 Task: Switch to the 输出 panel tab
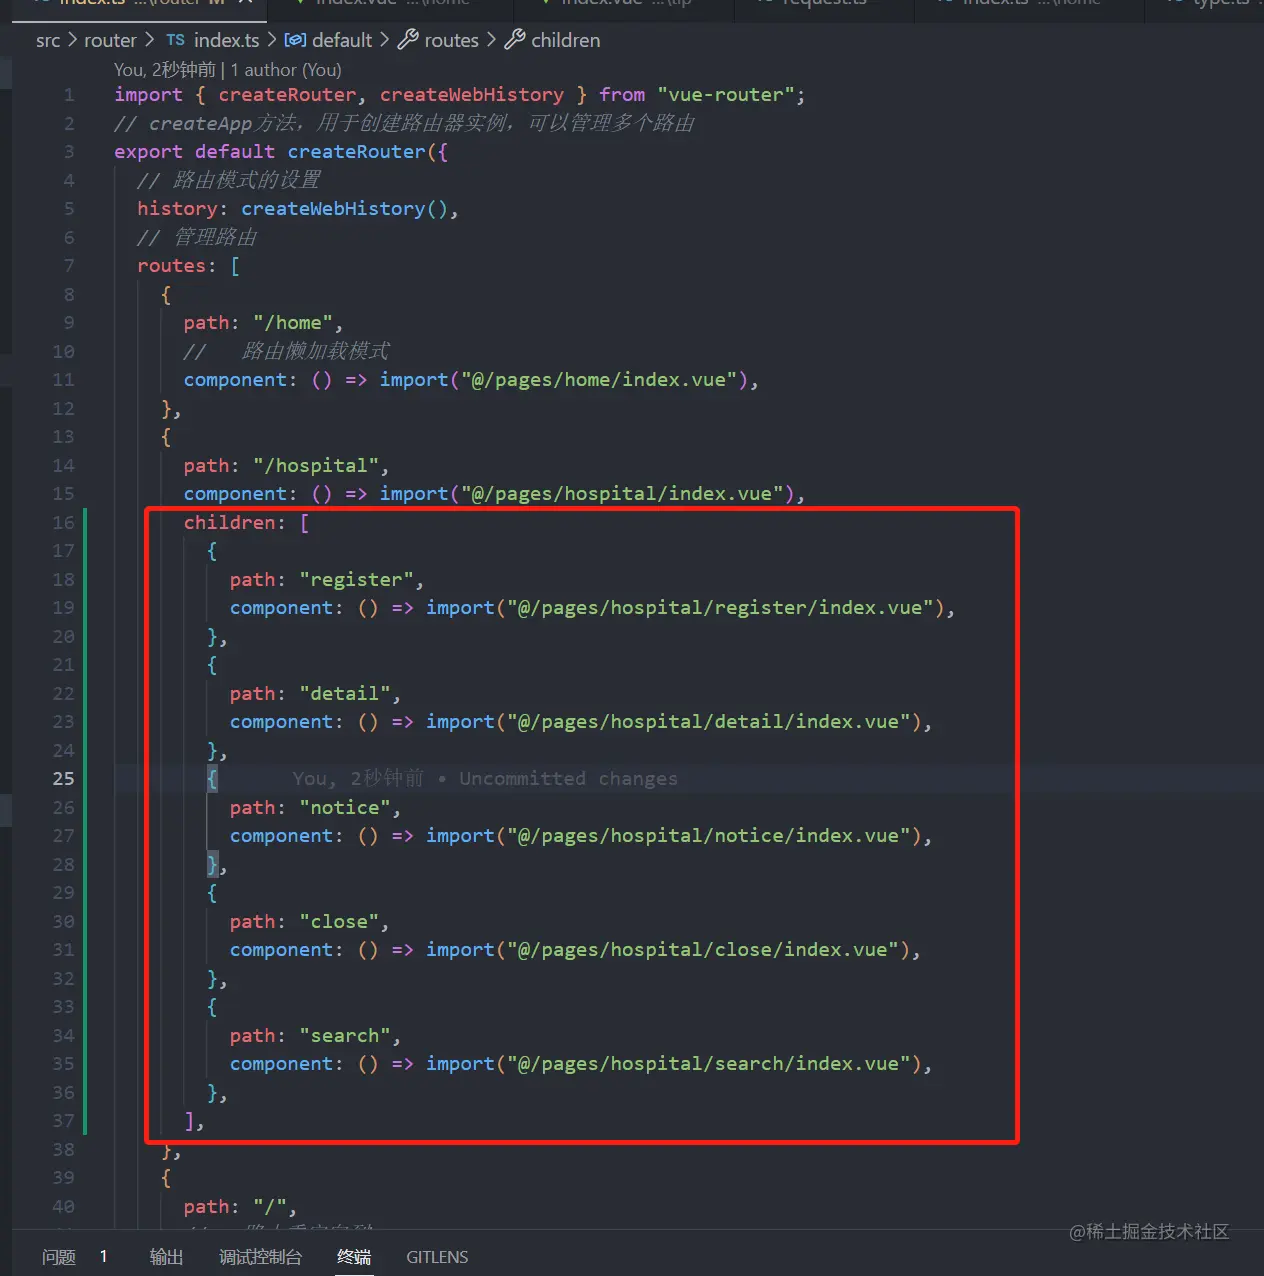[166, 1257]
